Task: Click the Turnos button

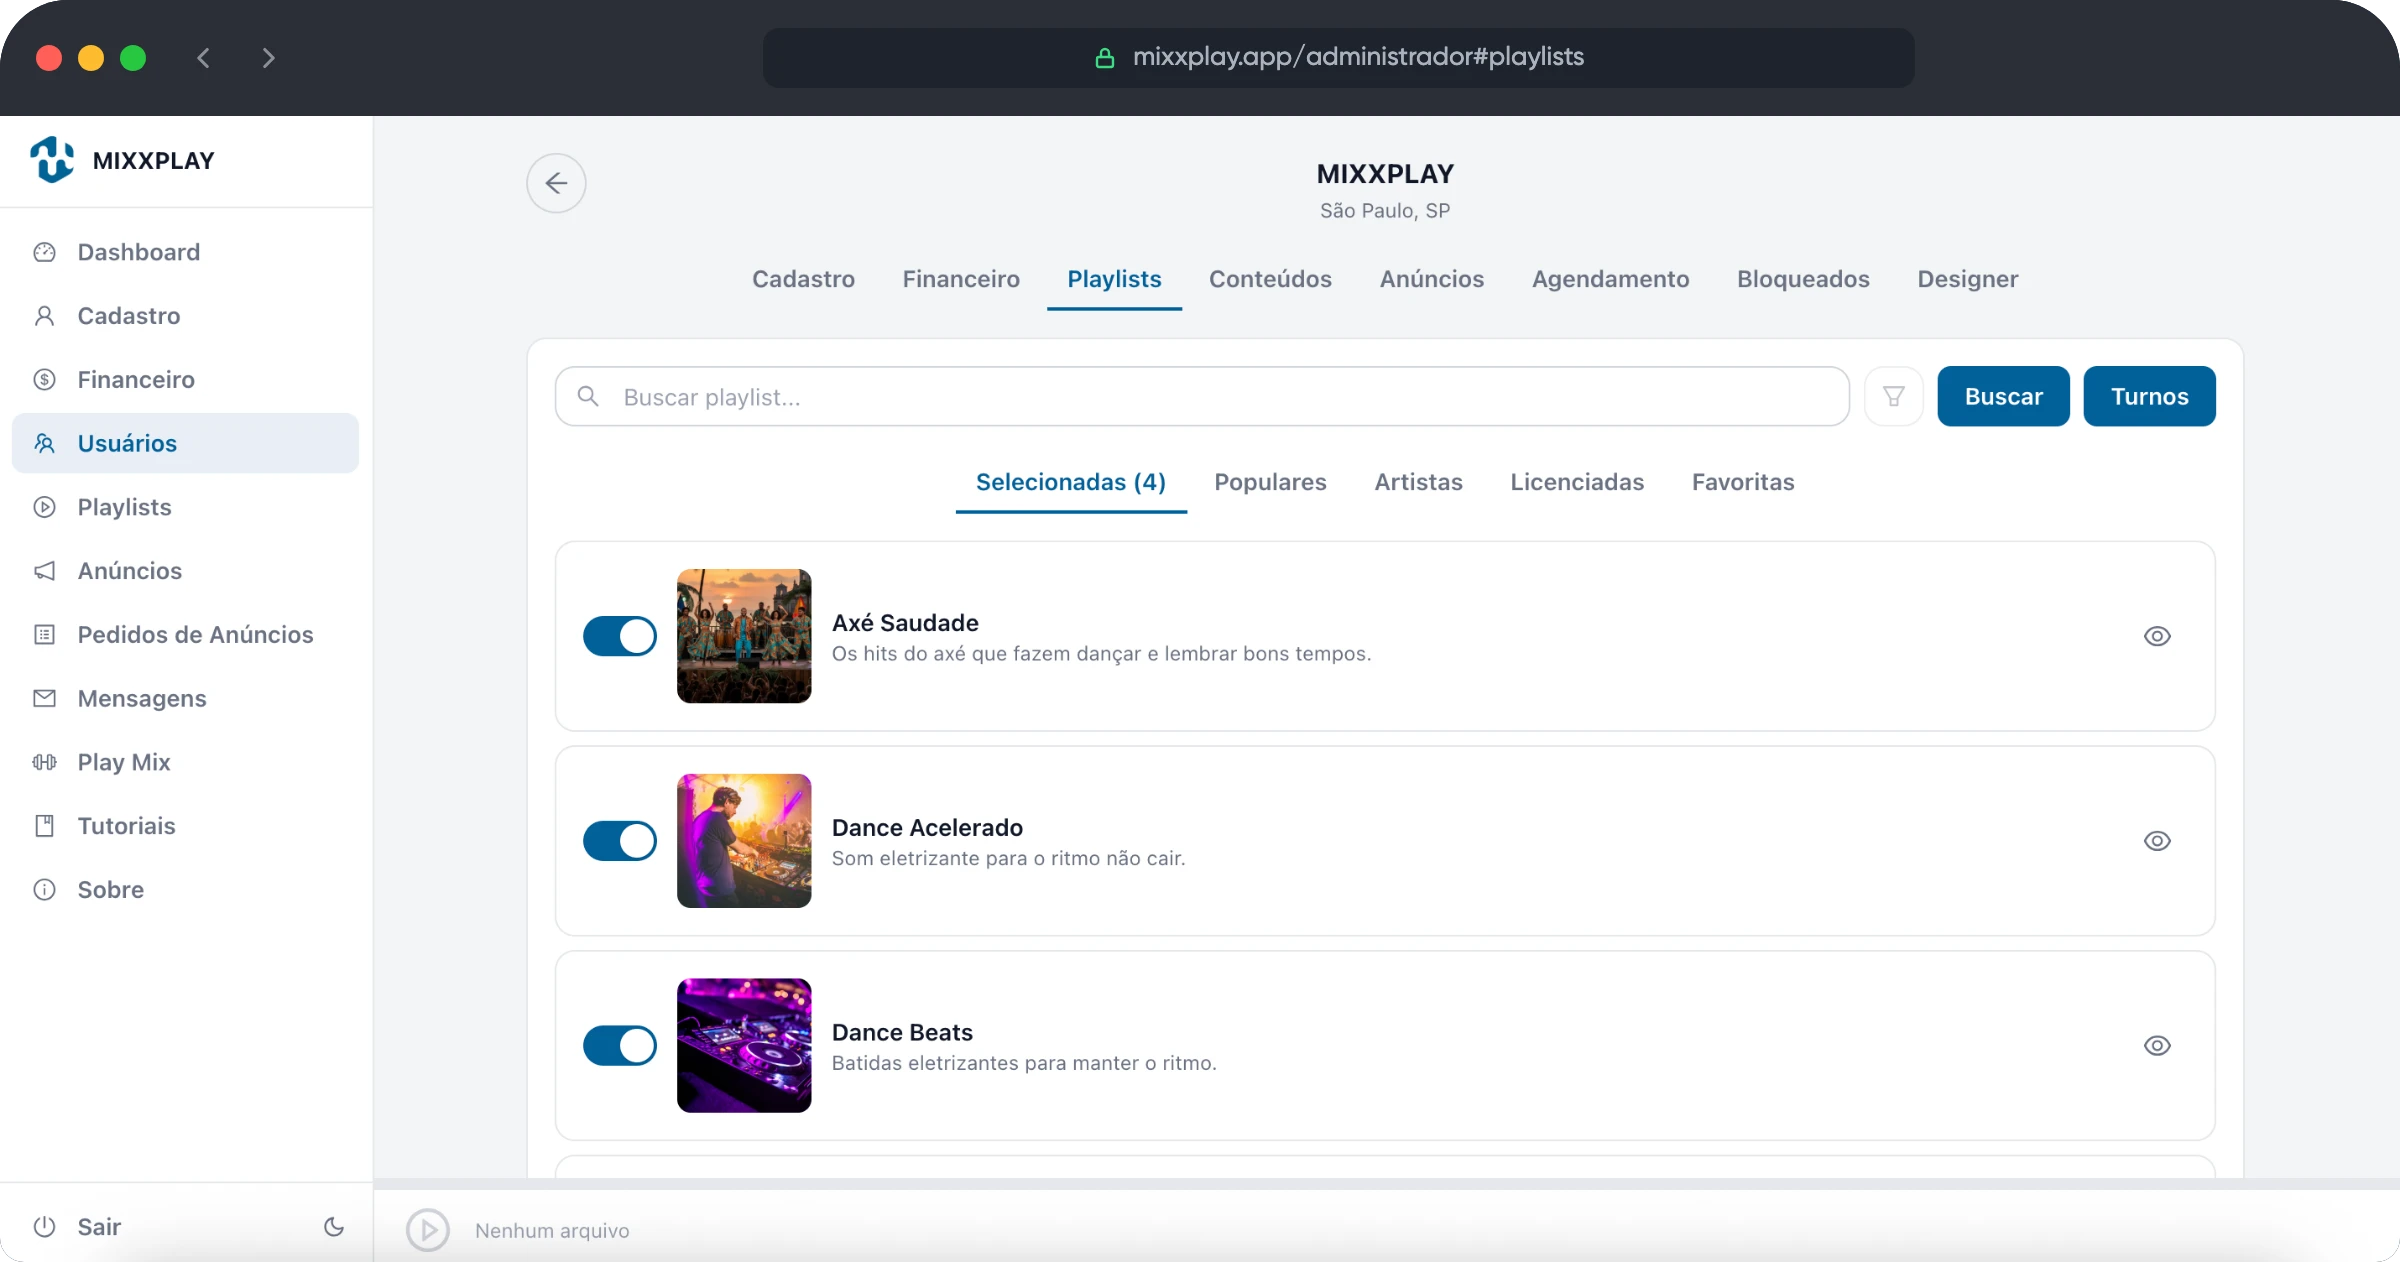Action: pos(2149,397)
